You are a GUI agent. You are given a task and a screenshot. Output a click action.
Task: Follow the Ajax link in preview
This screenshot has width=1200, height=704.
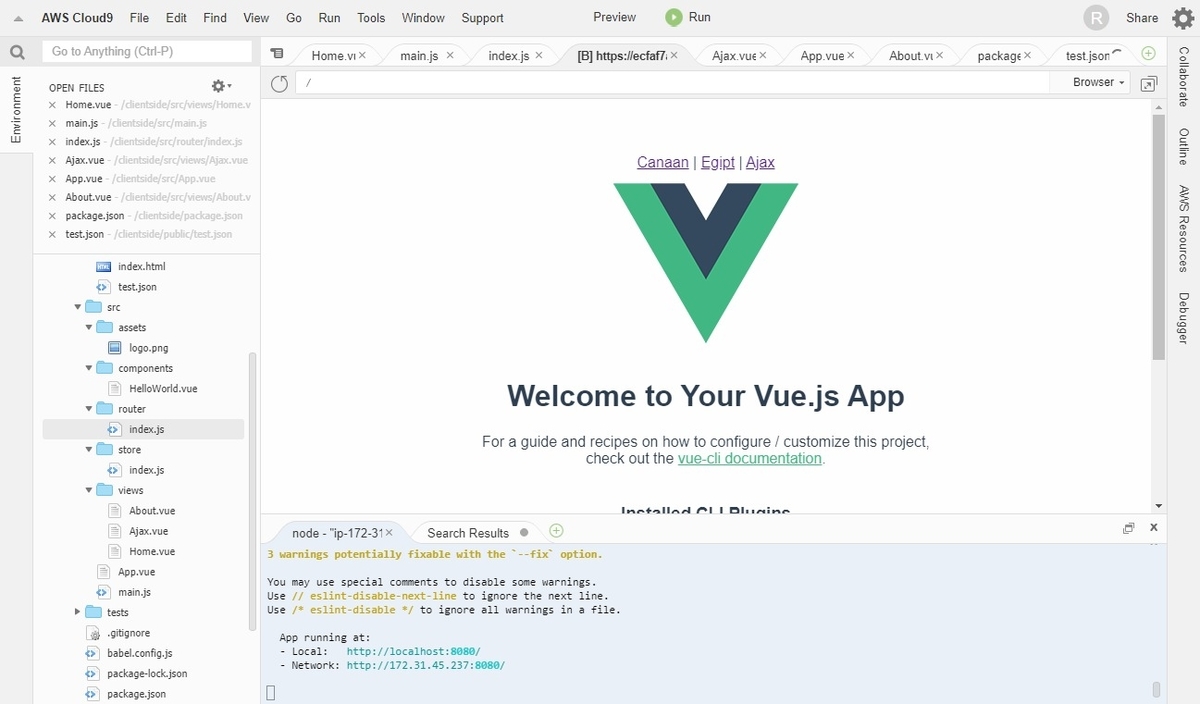coord(760,162)
